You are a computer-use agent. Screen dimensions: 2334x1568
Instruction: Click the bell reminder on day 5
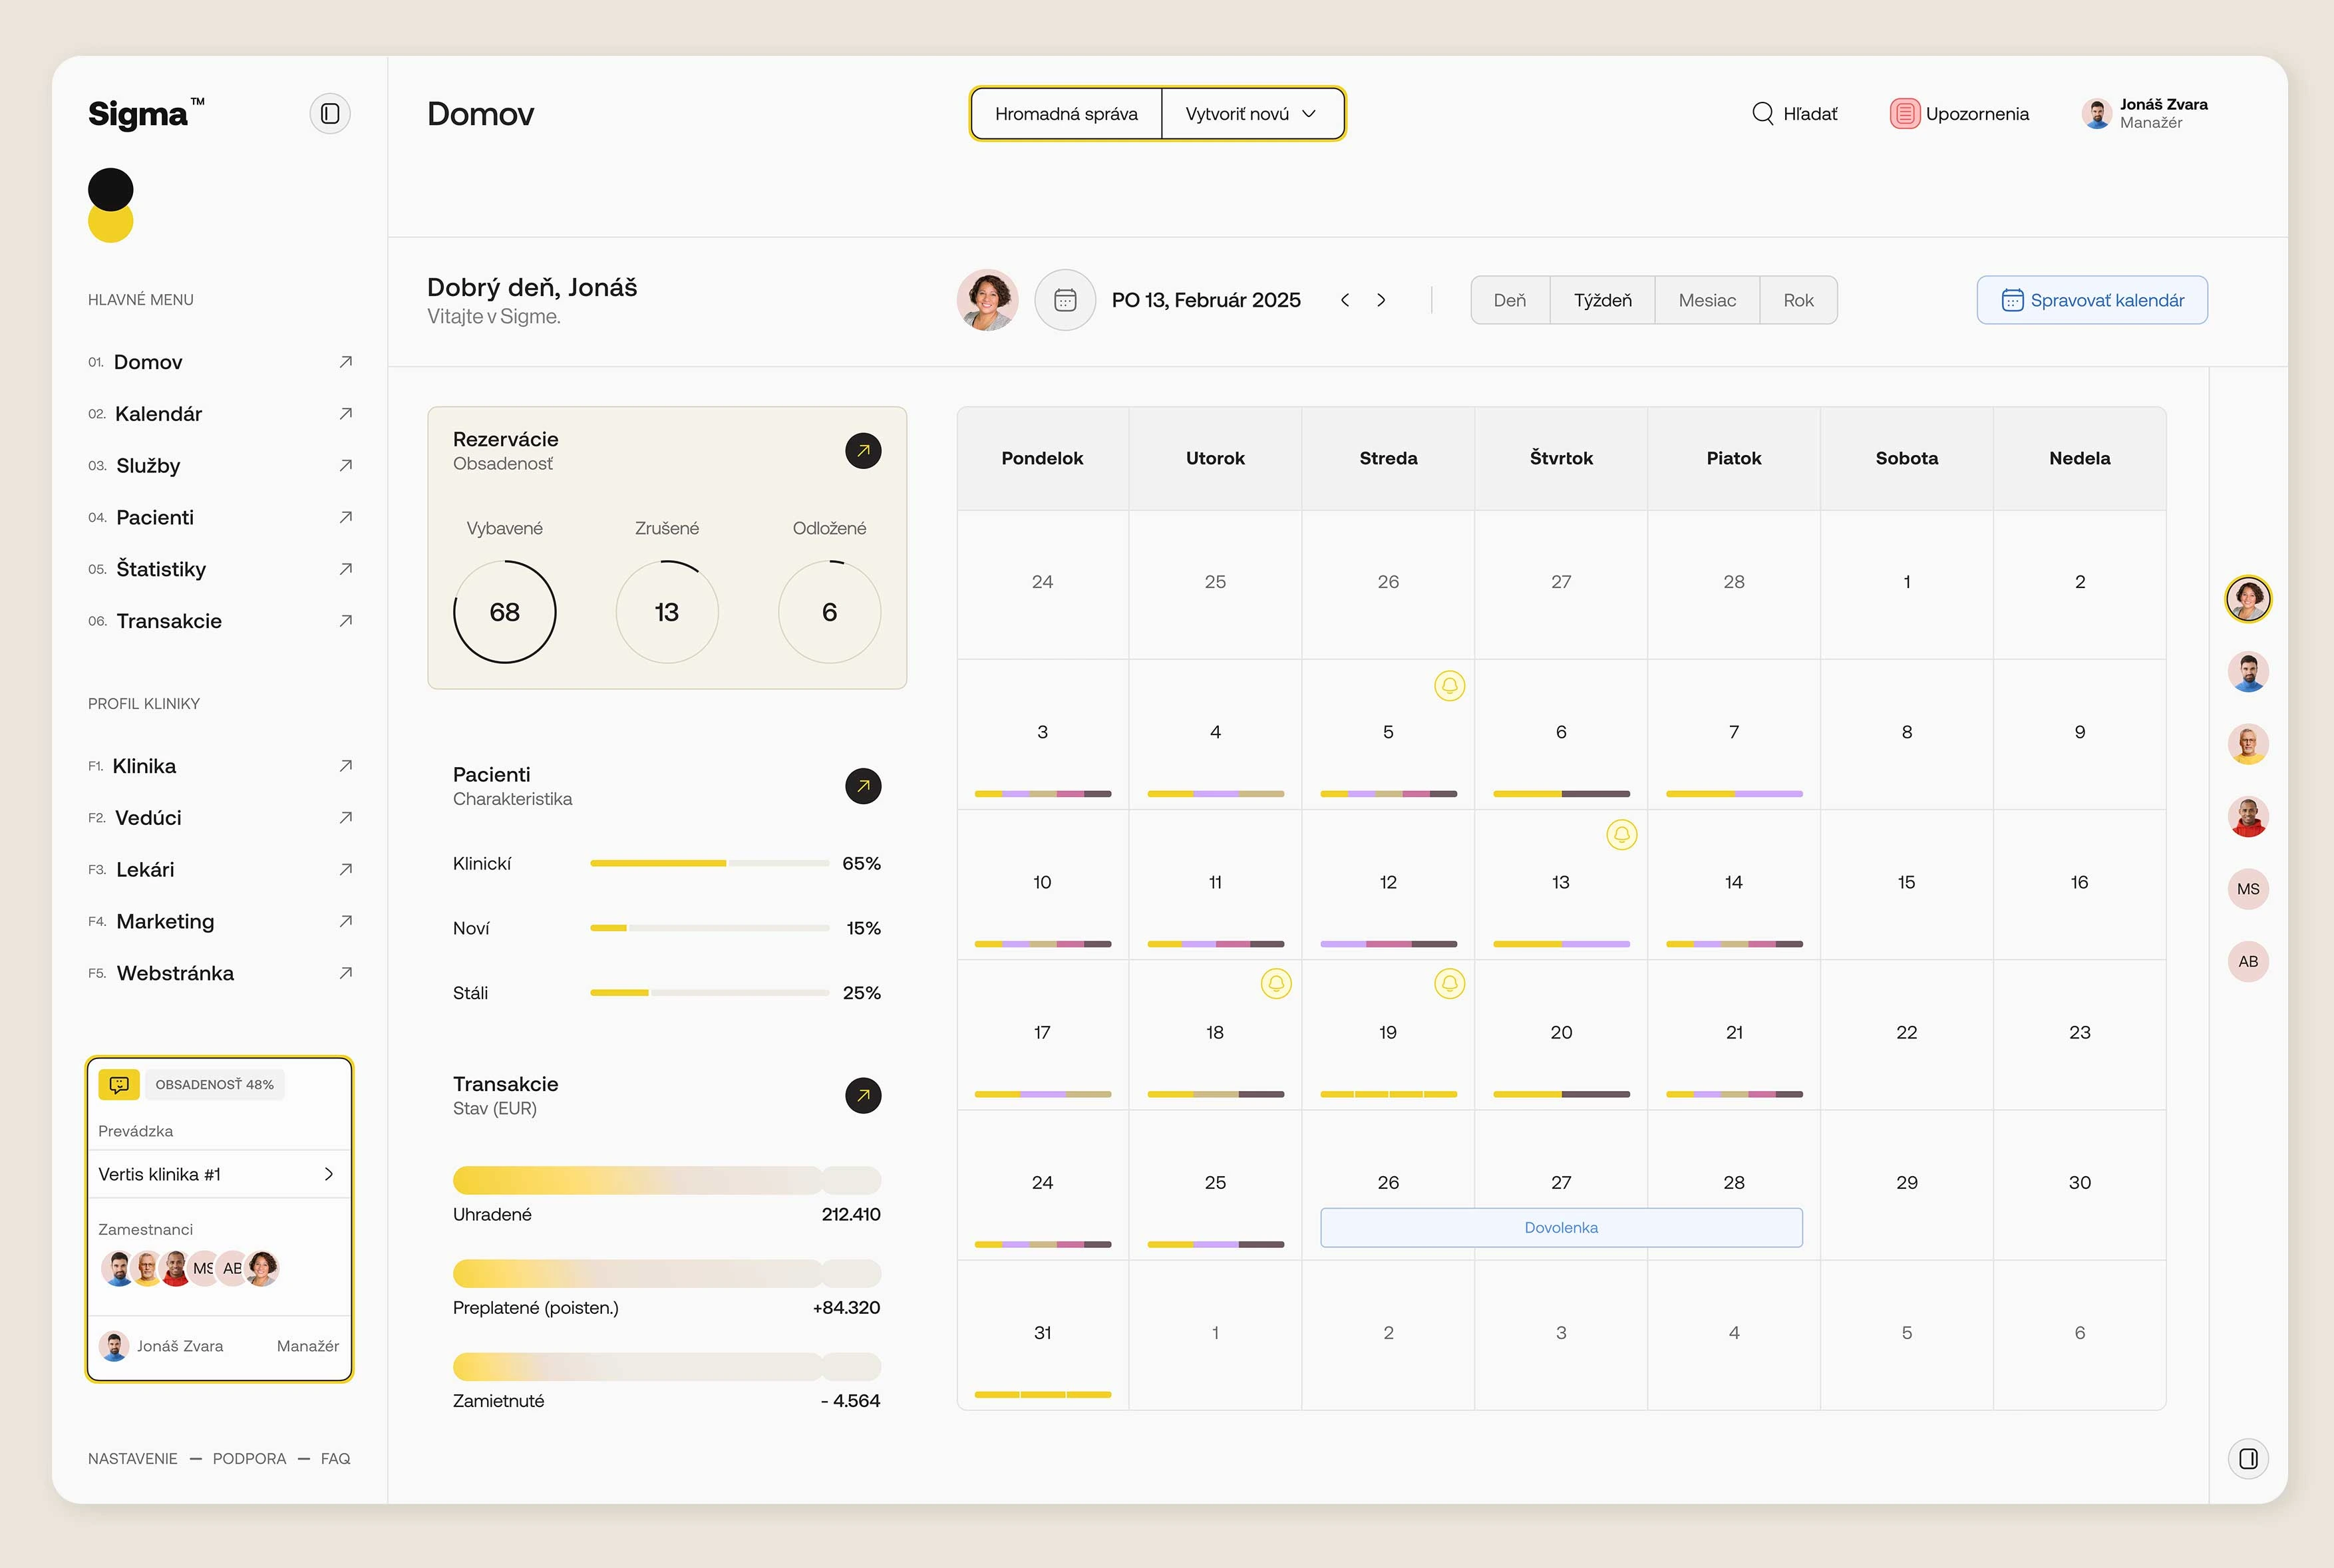pos(1448,686)
